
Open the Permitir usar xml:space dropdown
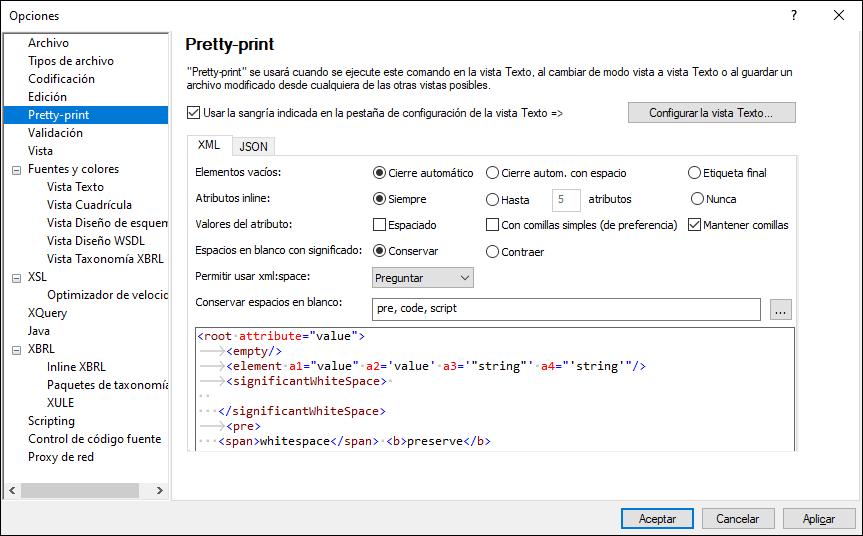click(x=422, y=277)
